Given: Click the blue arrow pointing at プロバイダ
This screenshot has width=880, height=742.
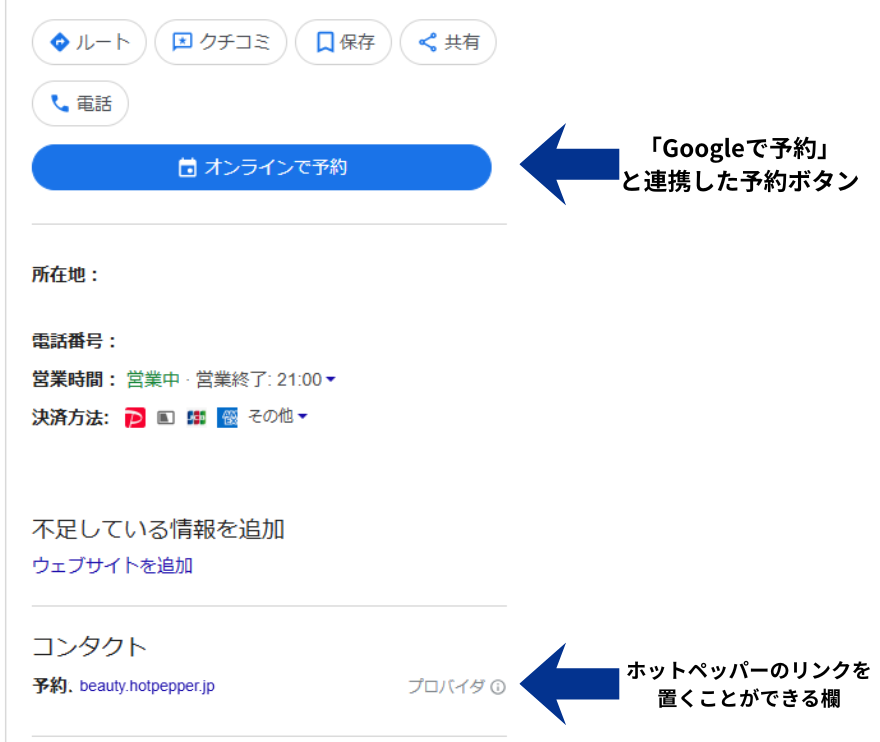Looking at the screenshot, I should [x=560, y=684].
